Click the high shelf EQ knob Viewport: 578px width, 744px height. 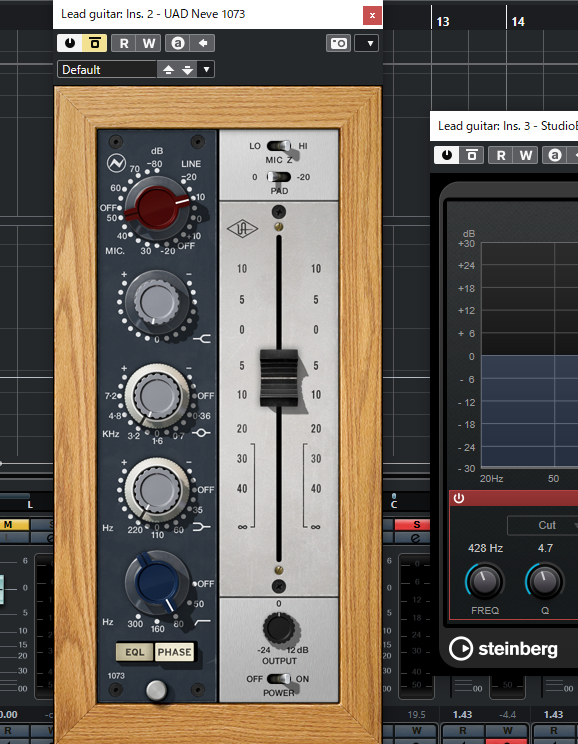[156, 301]
